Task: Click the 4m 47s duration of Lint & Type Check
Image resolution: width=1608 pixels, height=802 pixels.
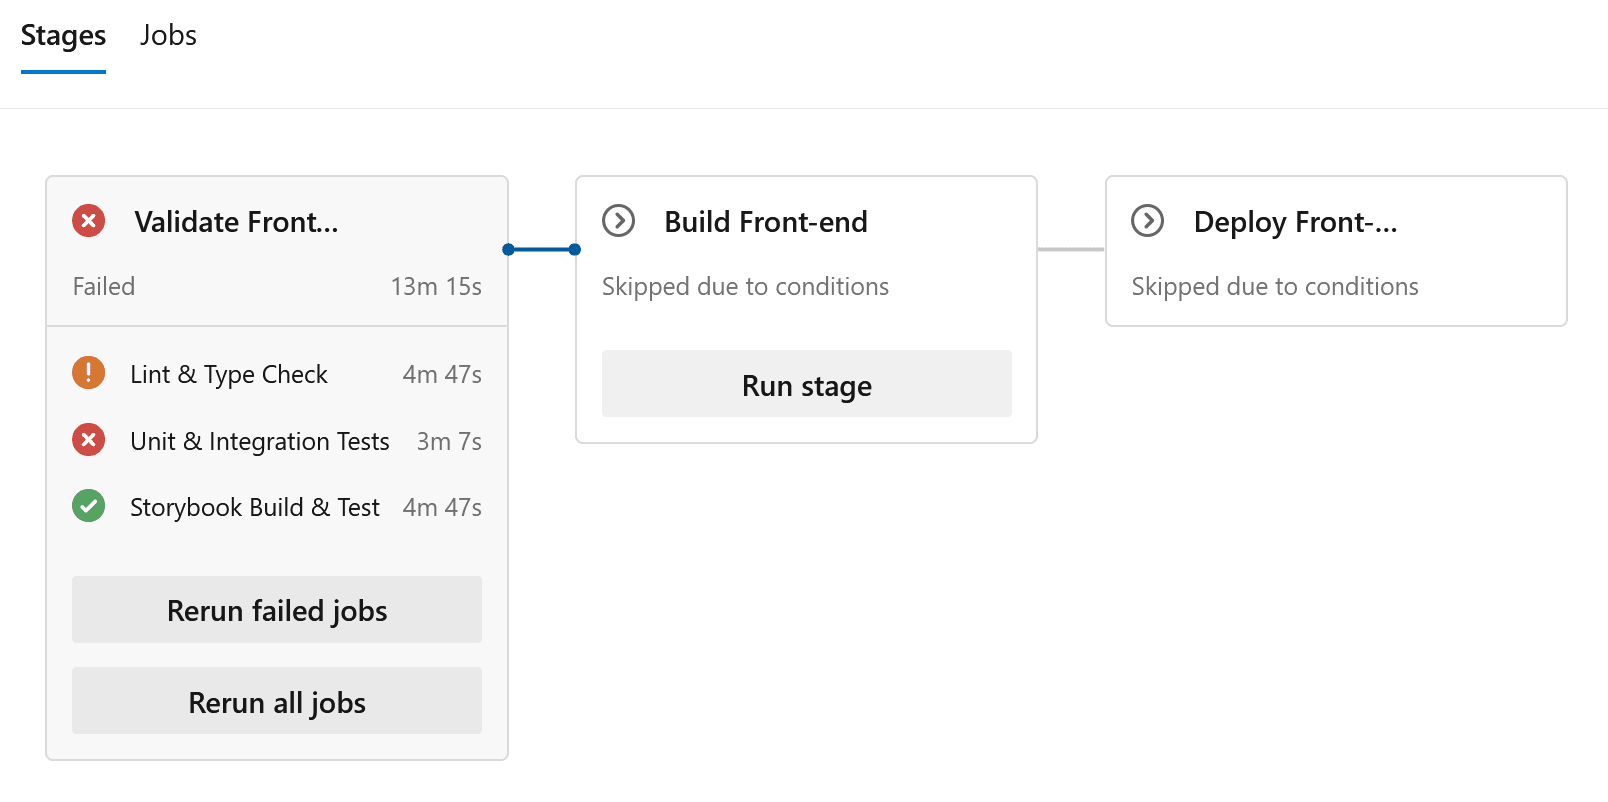Action: tap(442, 375)
